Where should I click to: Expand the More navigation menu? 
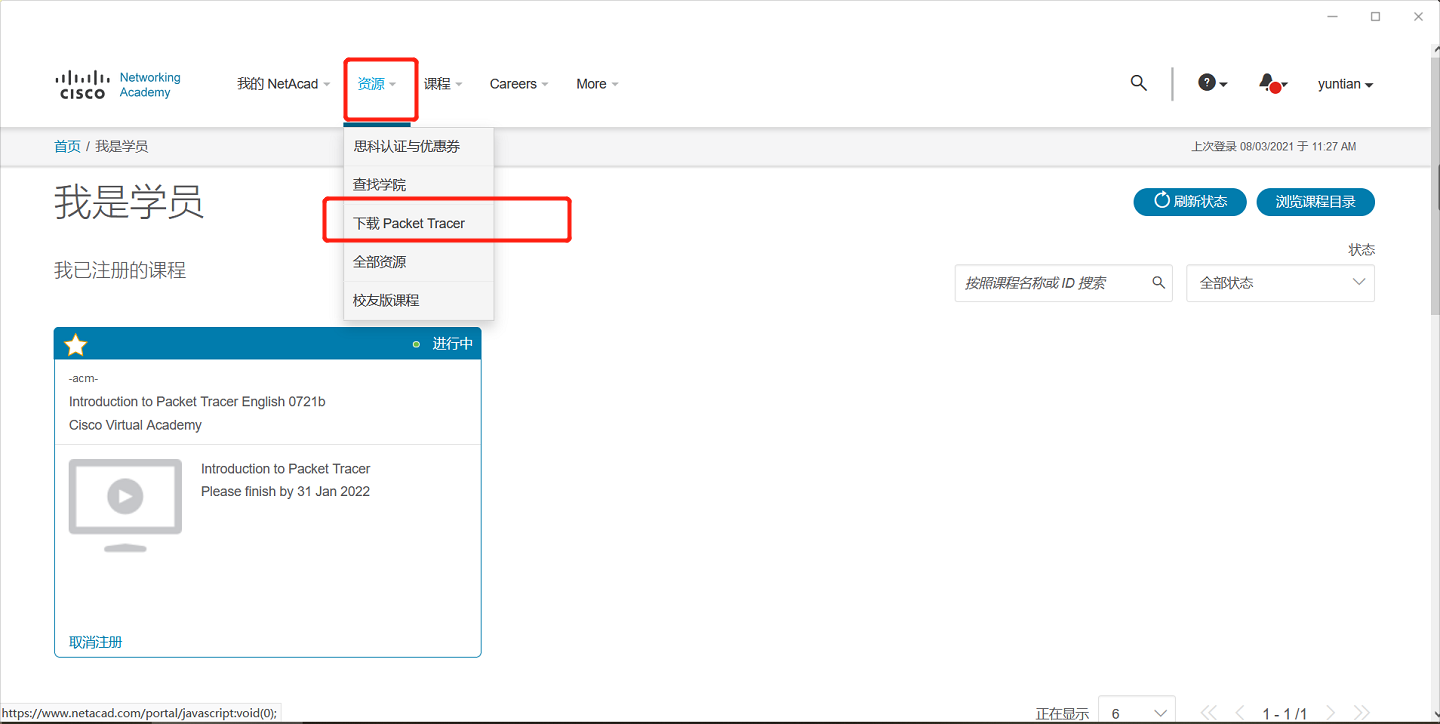click(x=597, y=84)
